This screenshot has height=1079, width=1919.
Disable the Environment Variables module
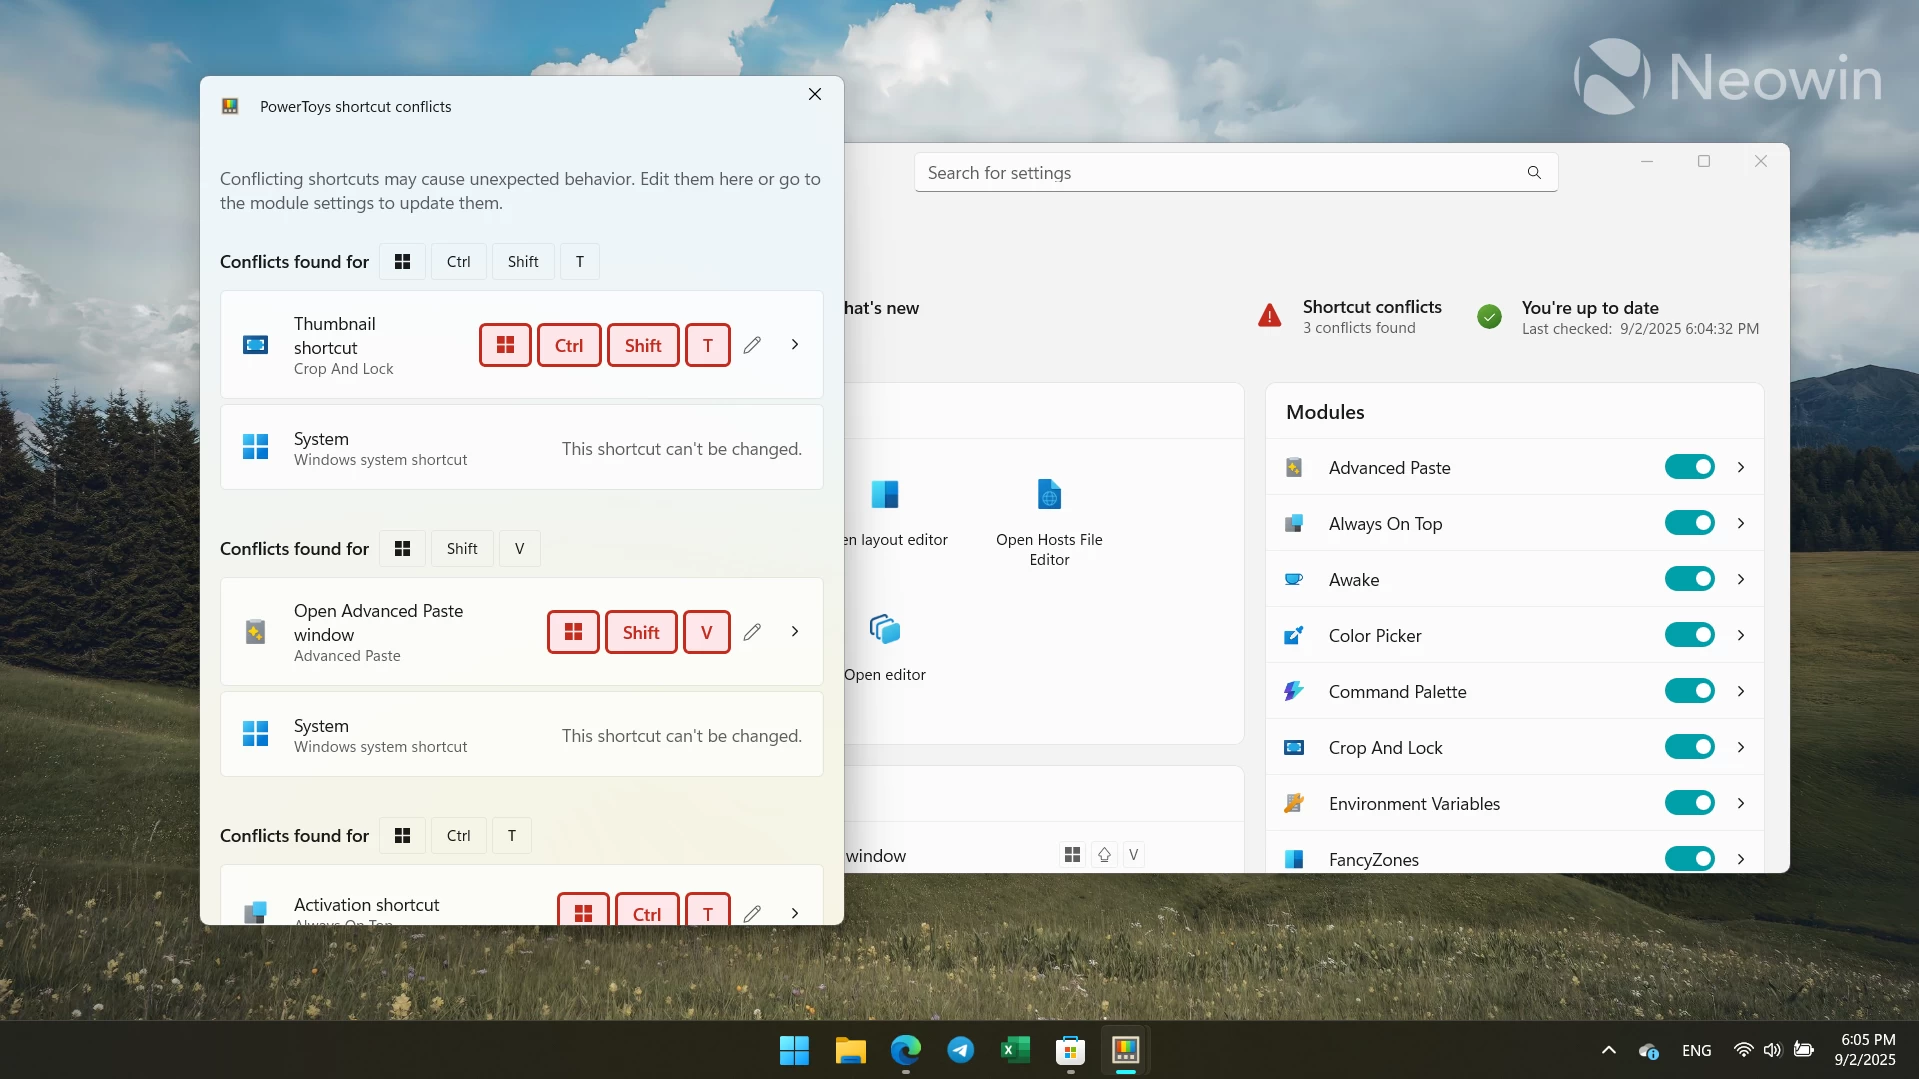point(1689,803)
